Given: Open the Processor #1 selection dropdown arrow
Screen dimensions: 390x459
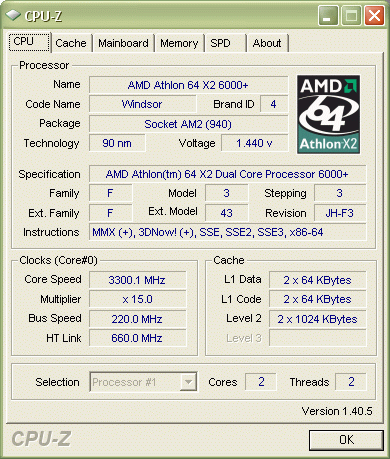Looking at the screenshot, I should (x=188, y=382).
